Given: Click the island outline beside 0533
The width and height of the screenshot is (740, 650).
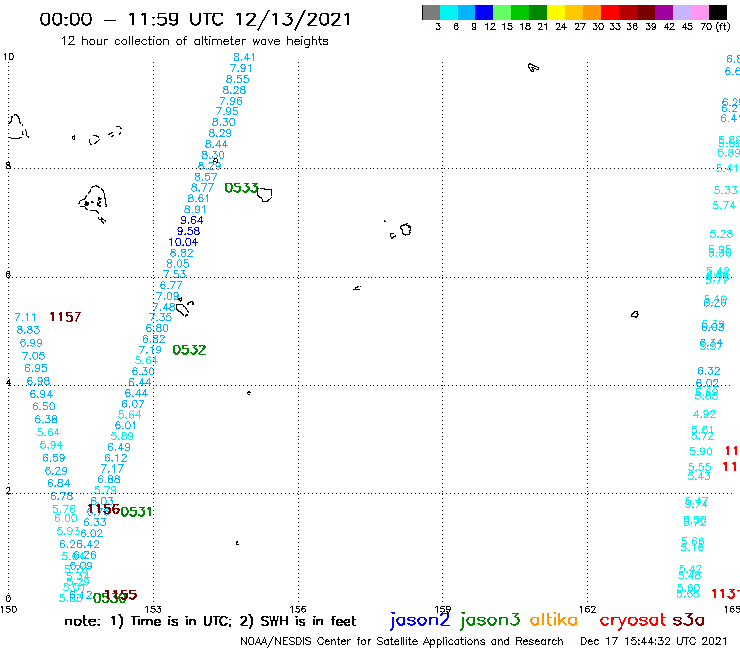Looking at the screenshot, I should tap(264, 194).
